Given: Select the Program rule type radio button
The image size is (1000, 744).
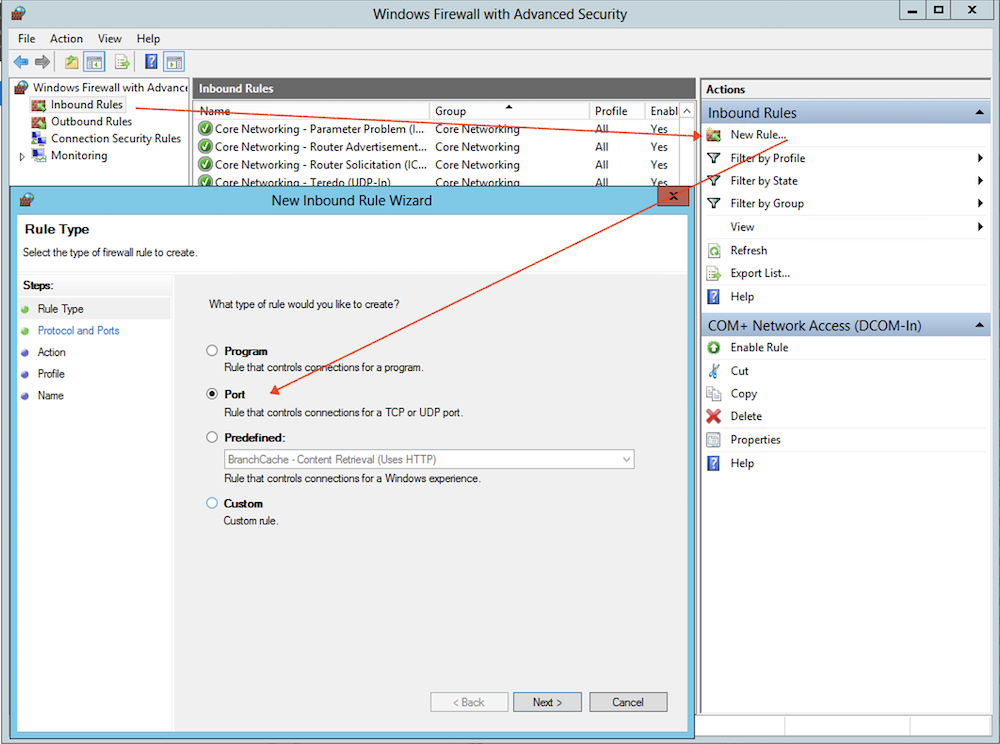Looking at the screenshot, I should pyautogui.click(x=212, y=351).
